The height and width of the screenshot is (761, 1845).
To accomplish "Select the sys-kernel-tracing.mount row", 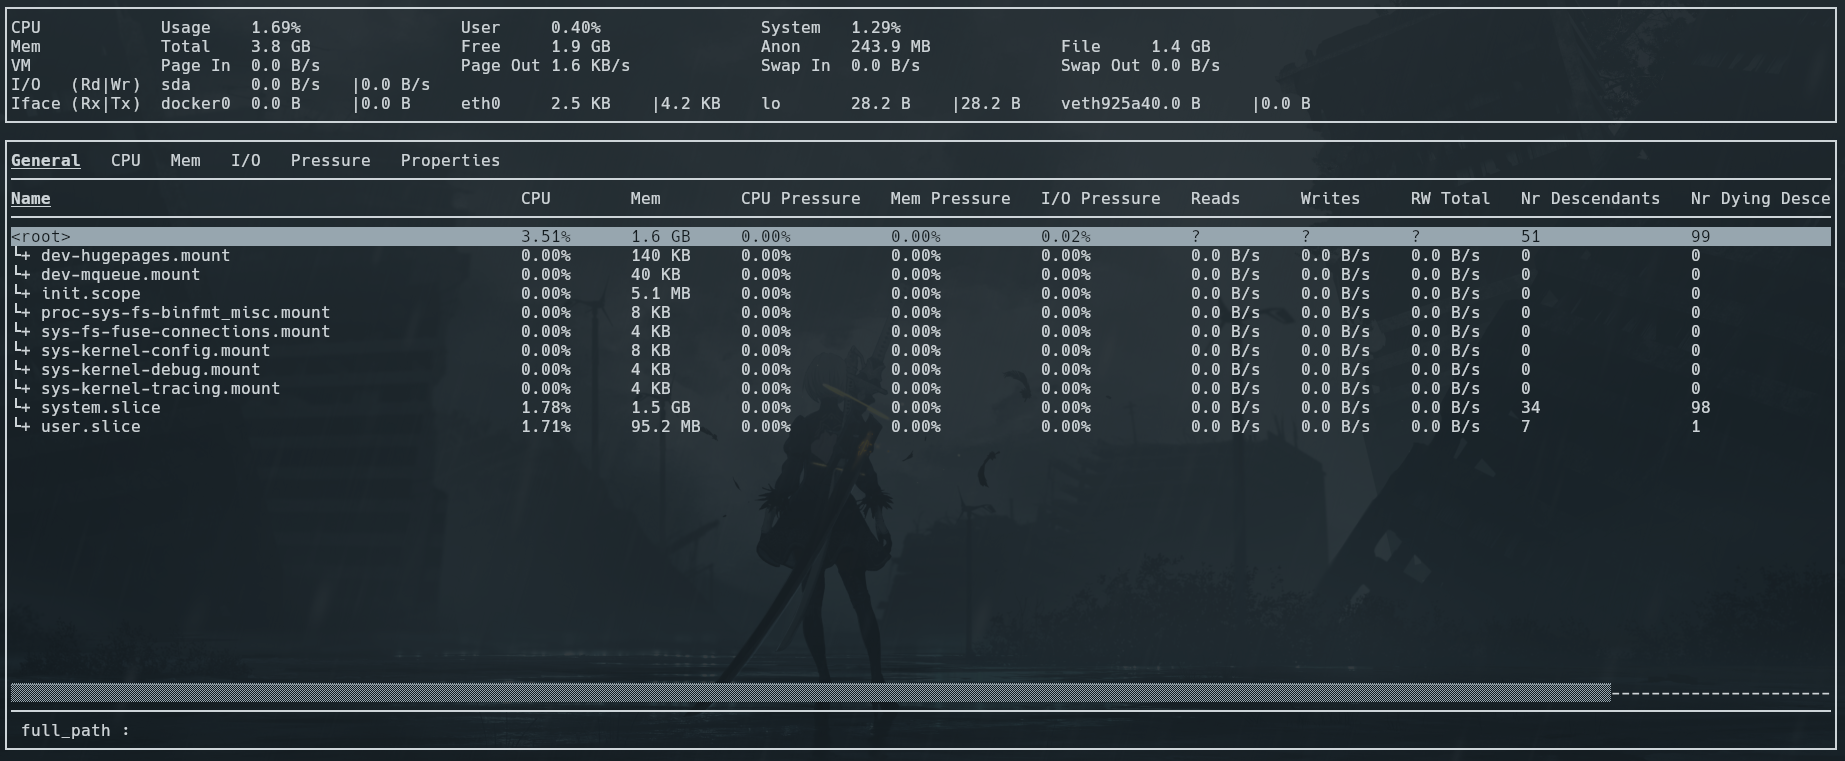I will click(x=160, y=389).
